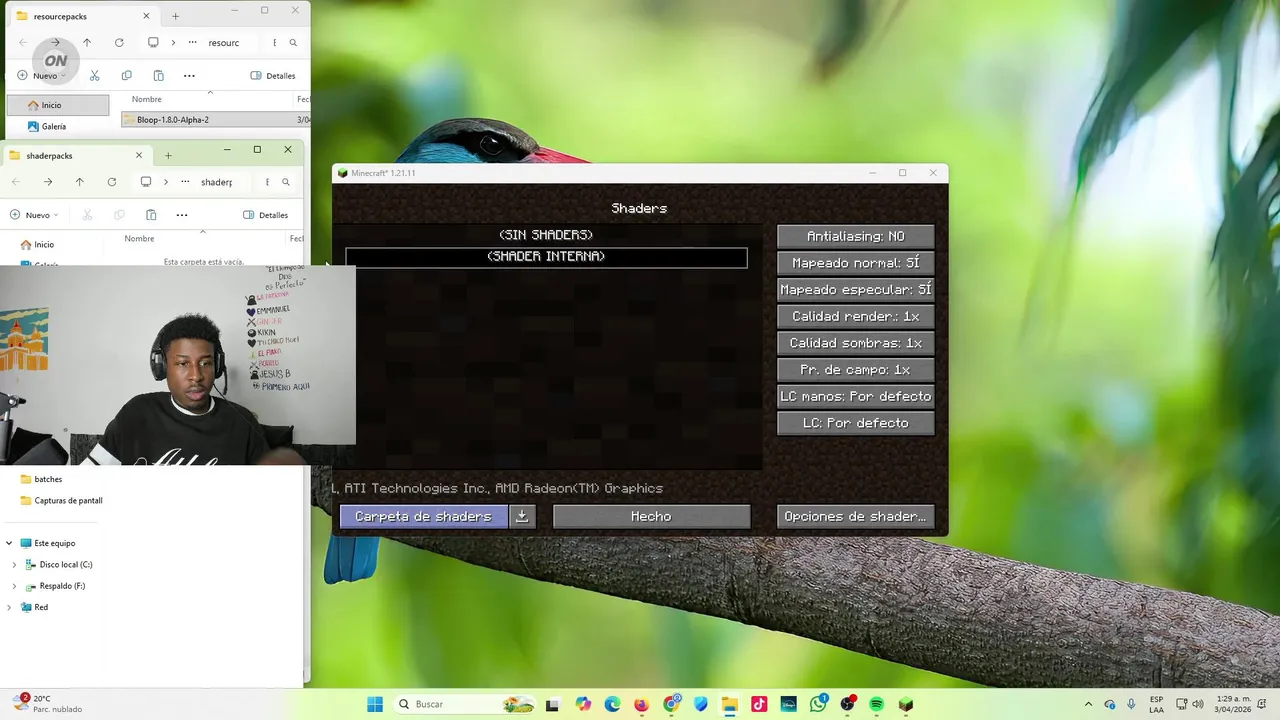The height and width of the screenshot is (720, 1280).
Task: Select the resourcepacks window tab
Action: coord(83,16)
